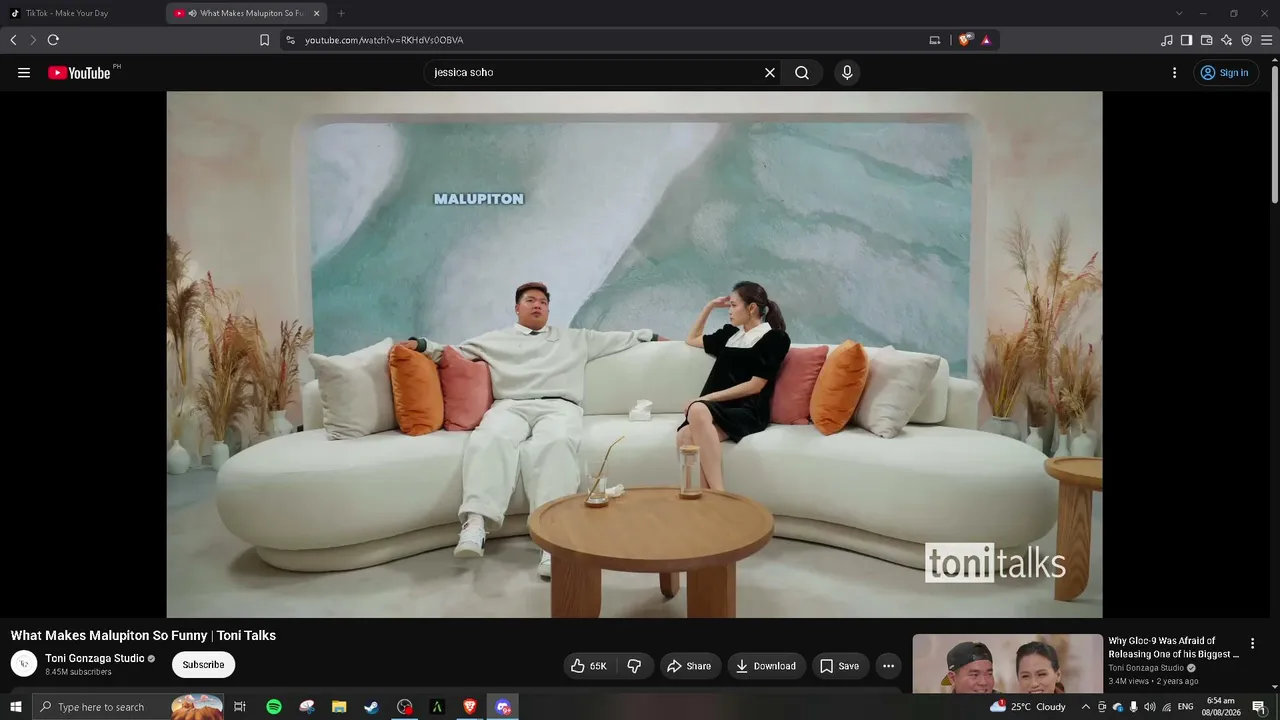The image size is (1280, 720).
Task: Share the Toni Talks video
Action: (x=689, y=666)
